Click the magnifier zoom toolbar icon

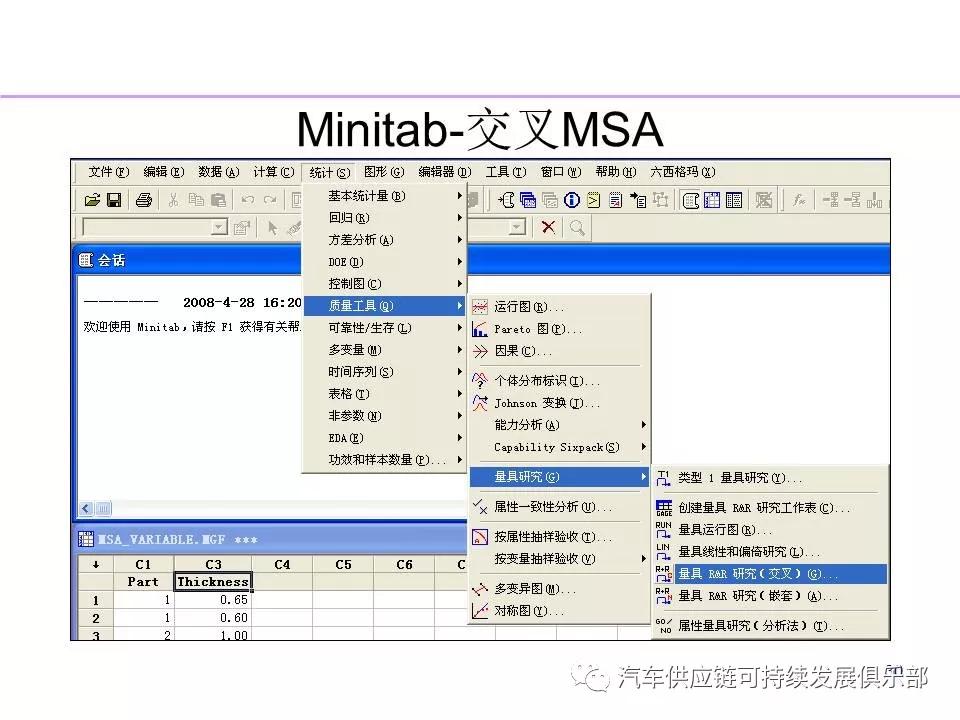click(577, 228)
